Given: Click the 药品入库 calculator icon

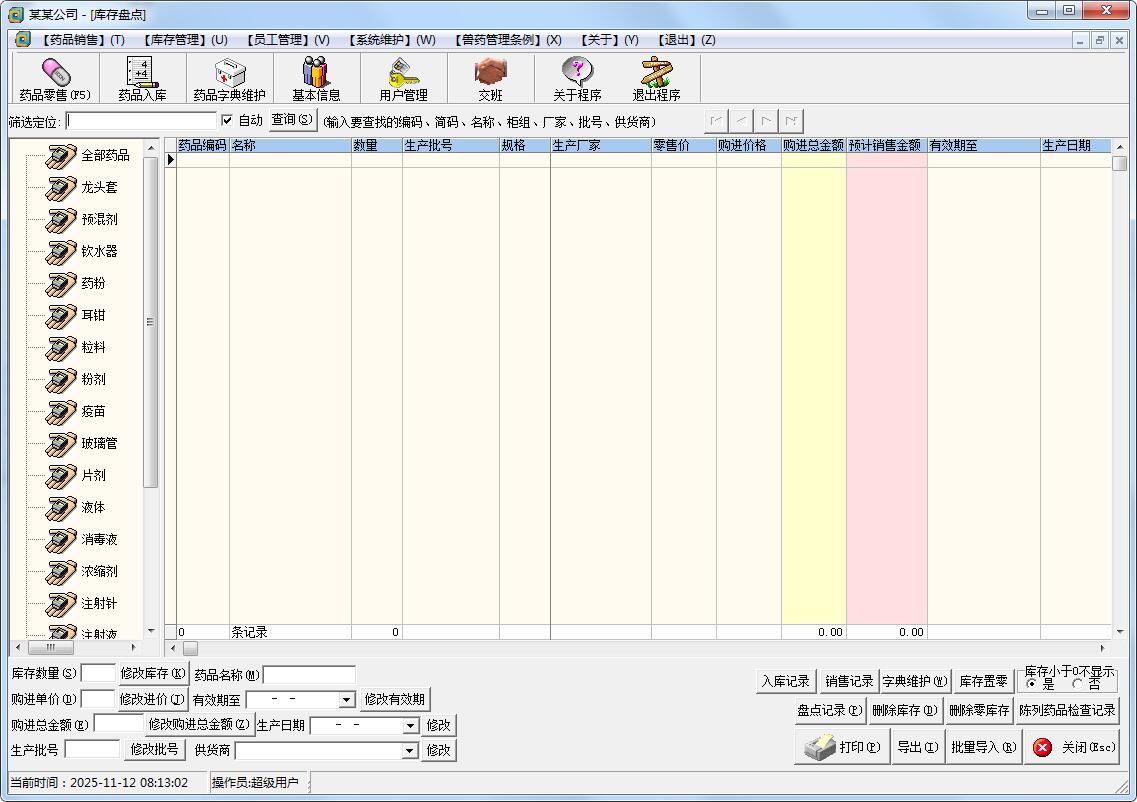Looking at the screenshot, I should (x=142, y=73).
